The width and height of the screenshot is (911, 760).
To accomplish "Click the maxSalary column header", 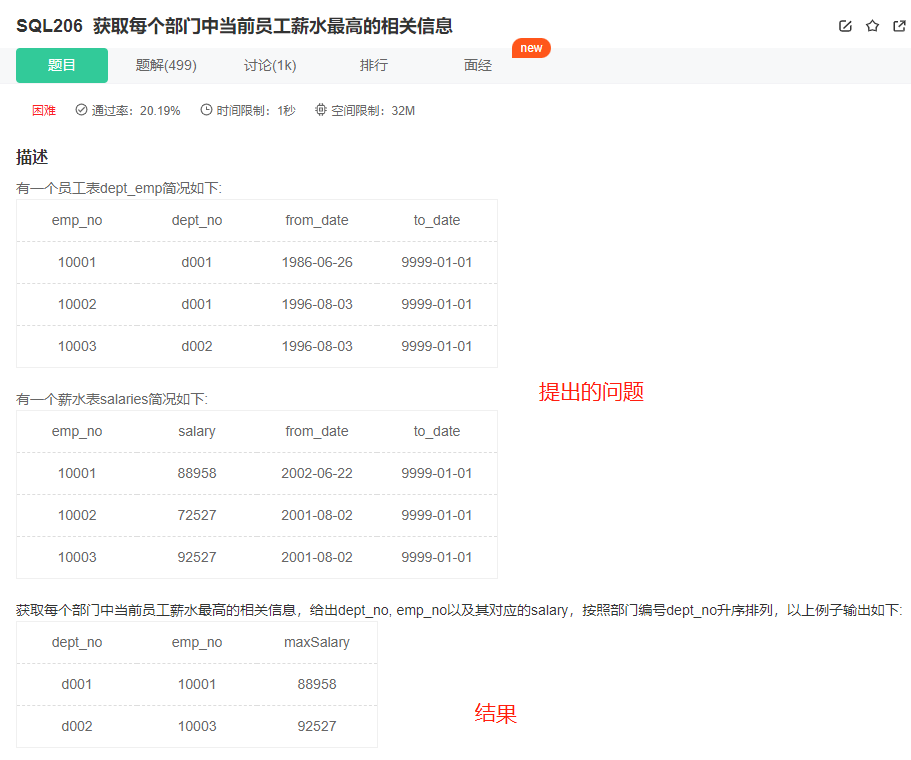I will point(317,642).
